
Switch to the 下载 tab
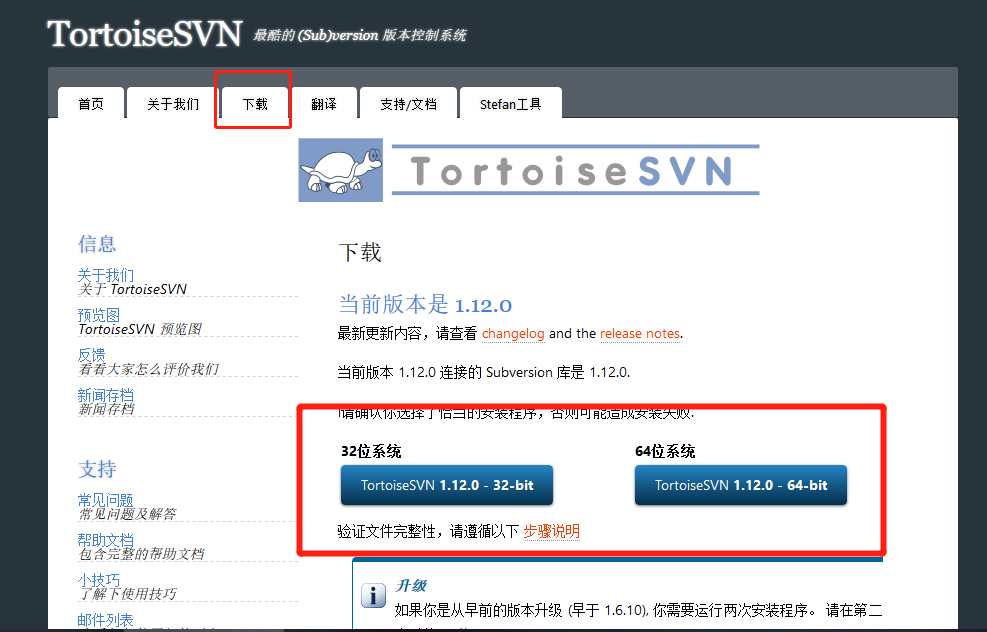pyautogui.click(x=255, y=104)
